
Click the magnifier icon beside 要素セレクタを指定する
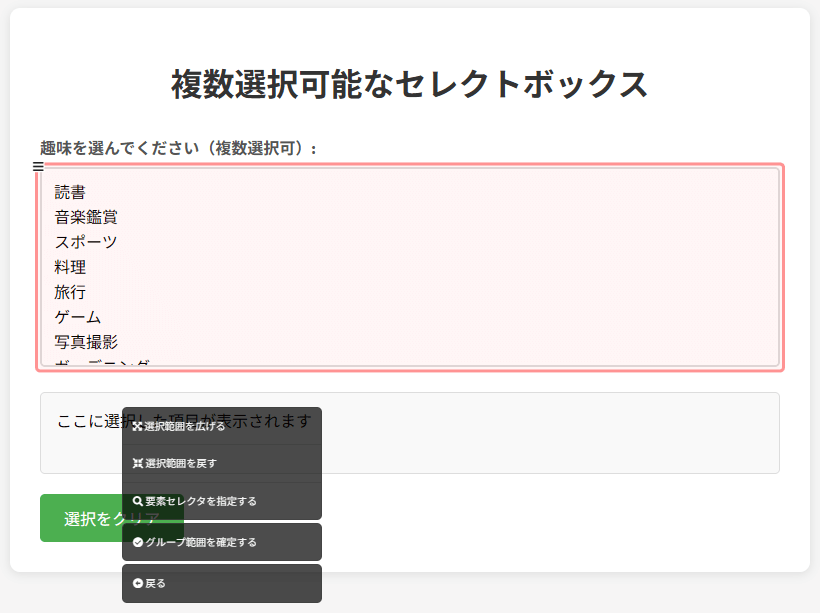[x=137, y=501]
